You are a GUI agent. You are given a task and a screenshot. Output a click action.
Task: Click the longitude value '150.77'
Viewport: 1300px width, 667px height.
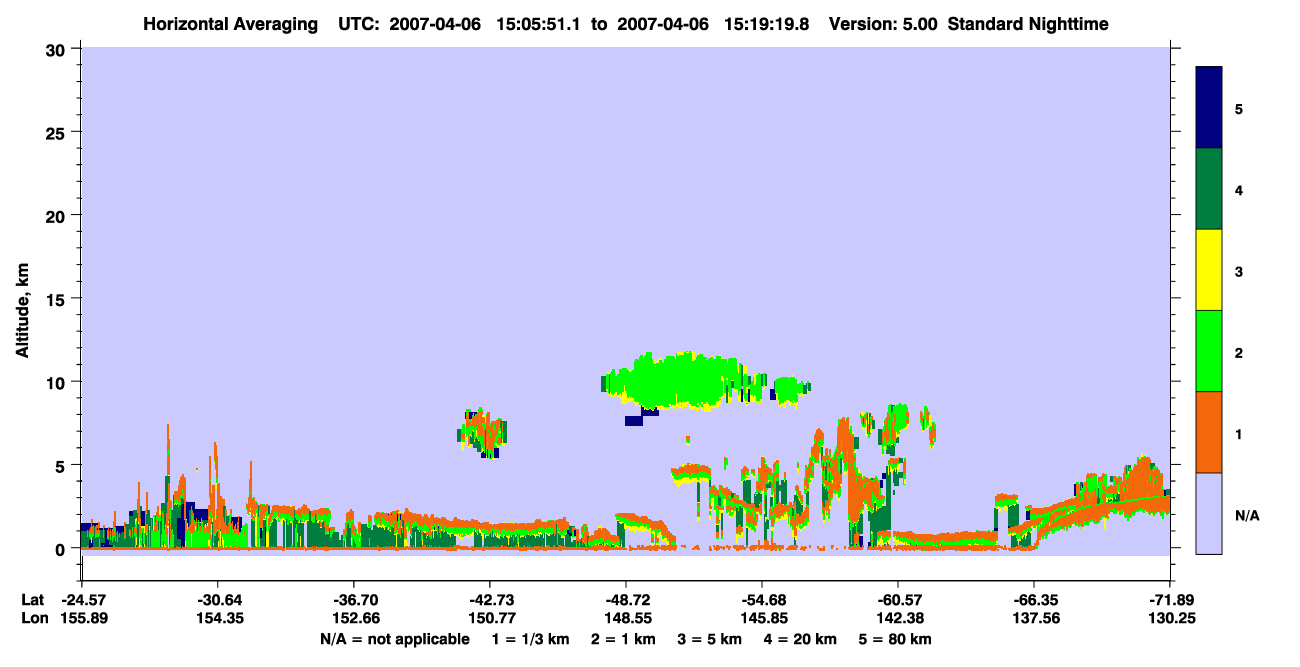pyautogui.click(x=490, y=618)
